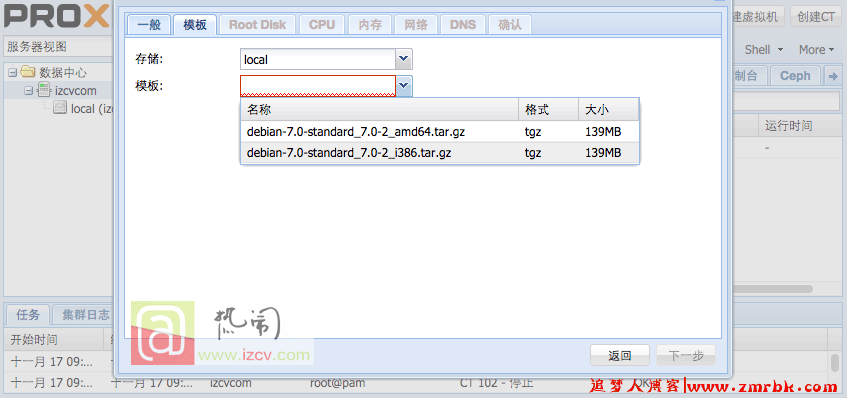
Task: Switch to the 一般 tab
Action: click(x=149, y=24)
